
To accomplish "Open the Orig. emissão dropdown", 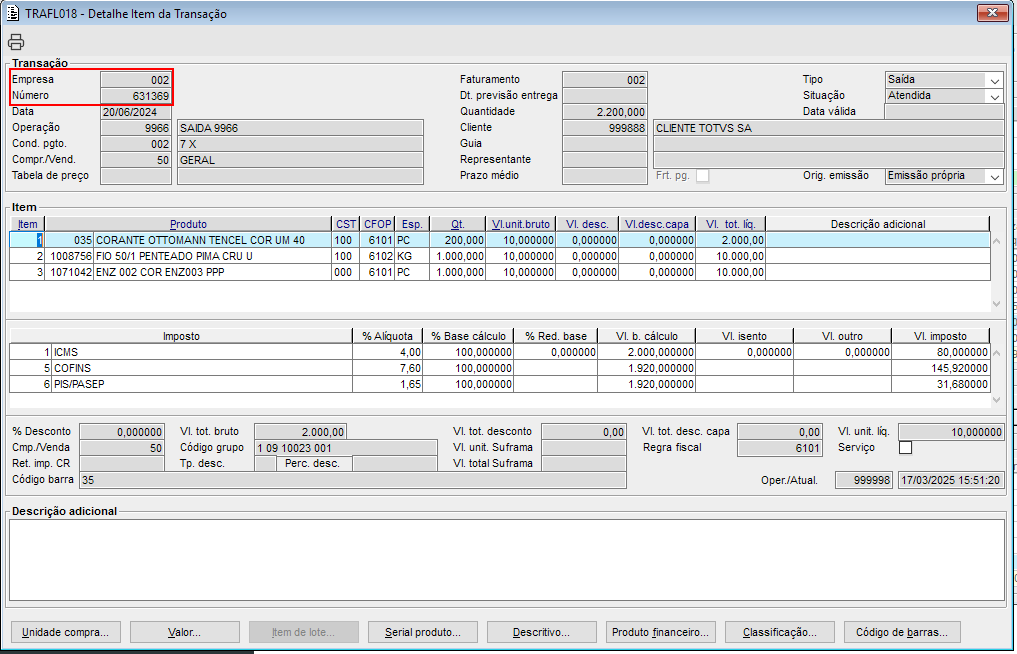I will click(x=994, y=176).
